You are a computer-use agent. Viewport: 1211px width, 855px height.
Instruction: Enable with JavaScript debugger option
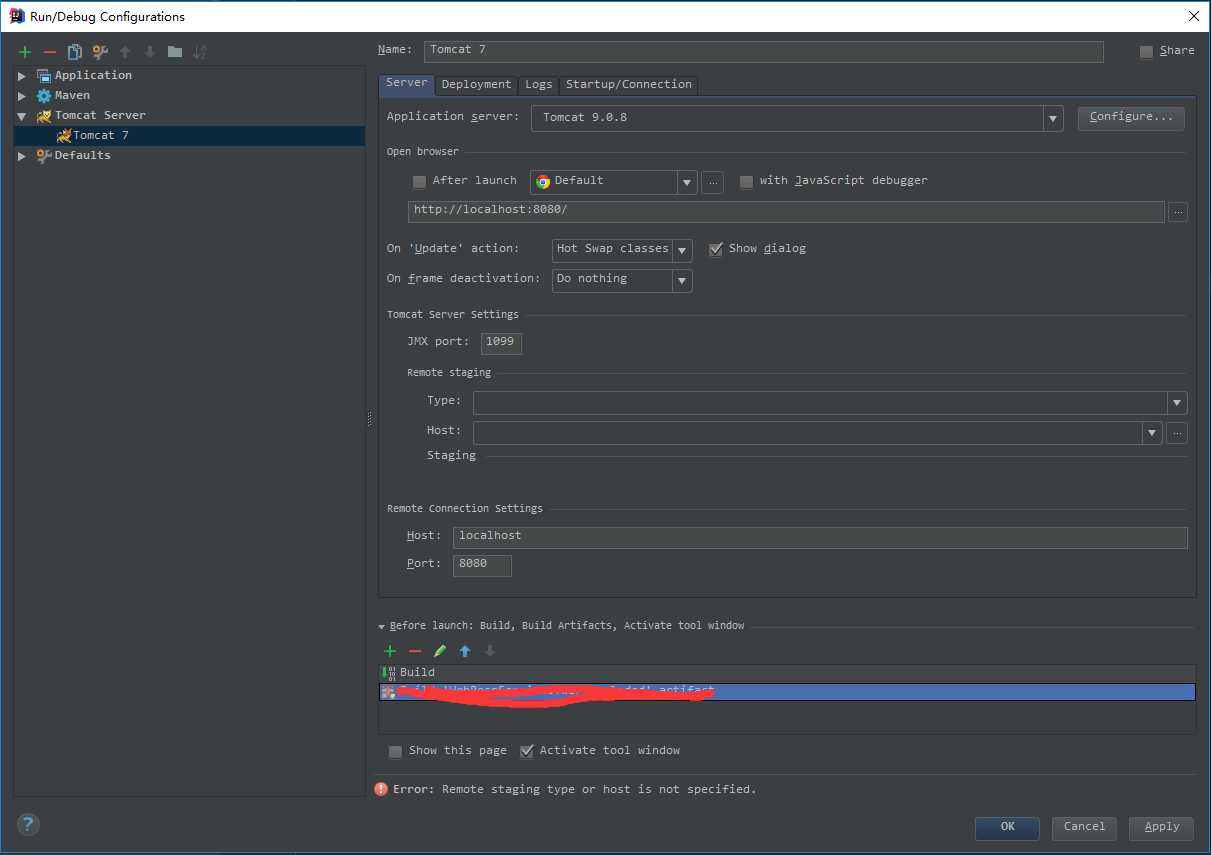tap(746, 182)
